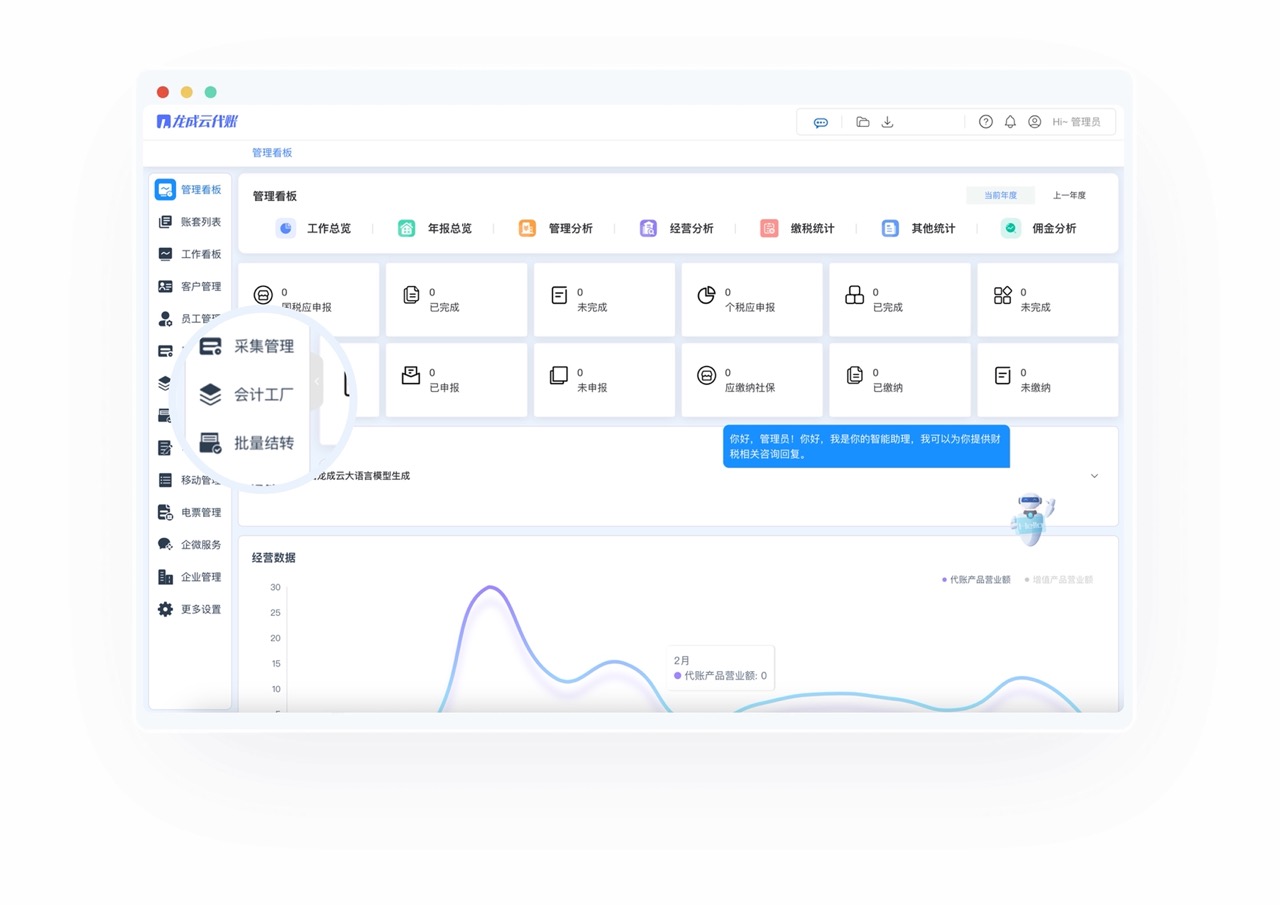Open the 已申报 stat card
This screenshot has width=1280, height=905.
tap(456, 380)
